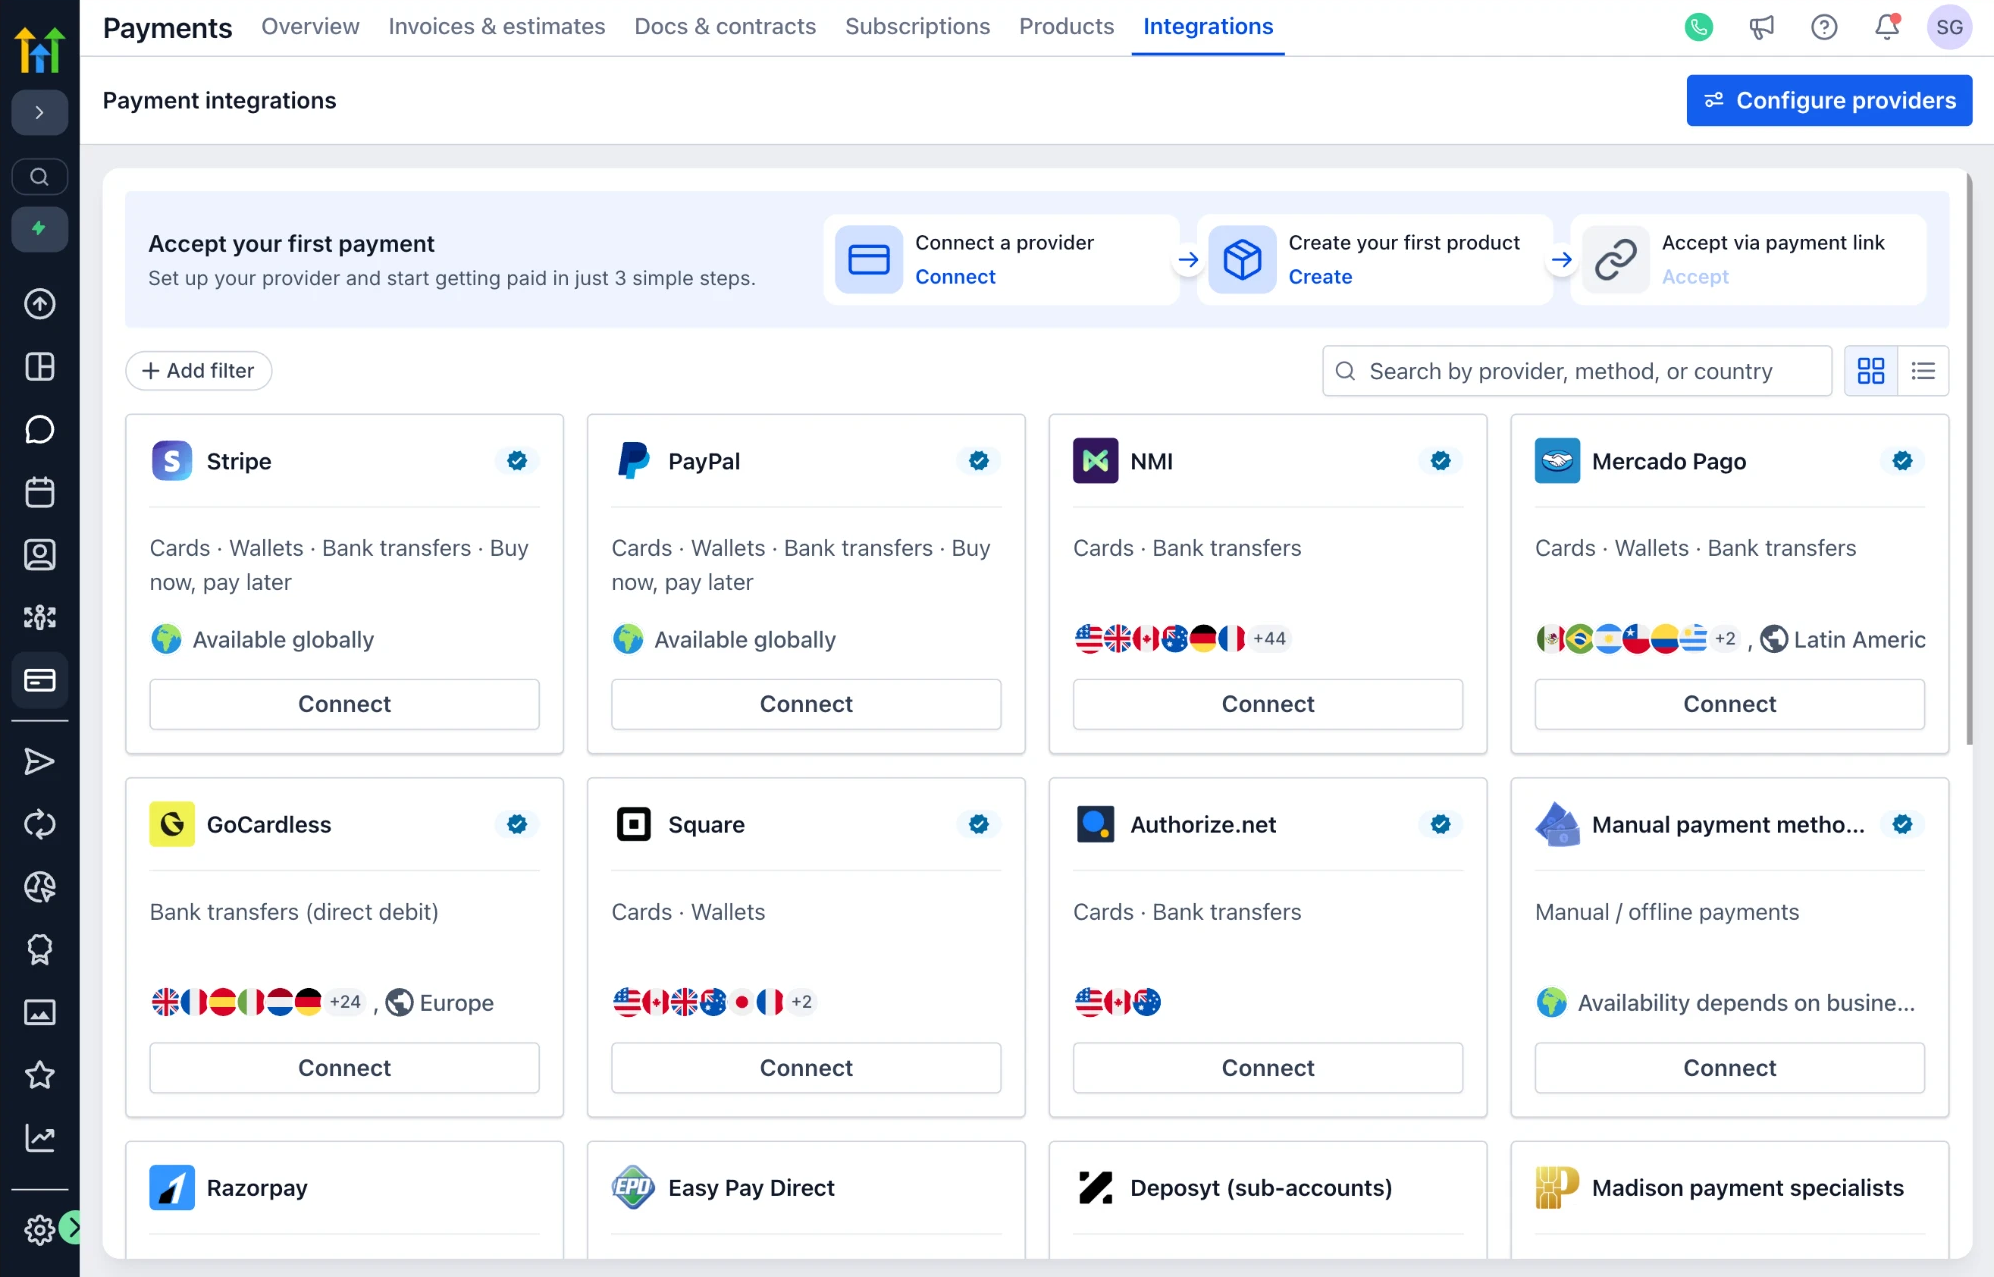
Task: Open the dashboard layout icon in sidebar
Action: coord(39,367)
